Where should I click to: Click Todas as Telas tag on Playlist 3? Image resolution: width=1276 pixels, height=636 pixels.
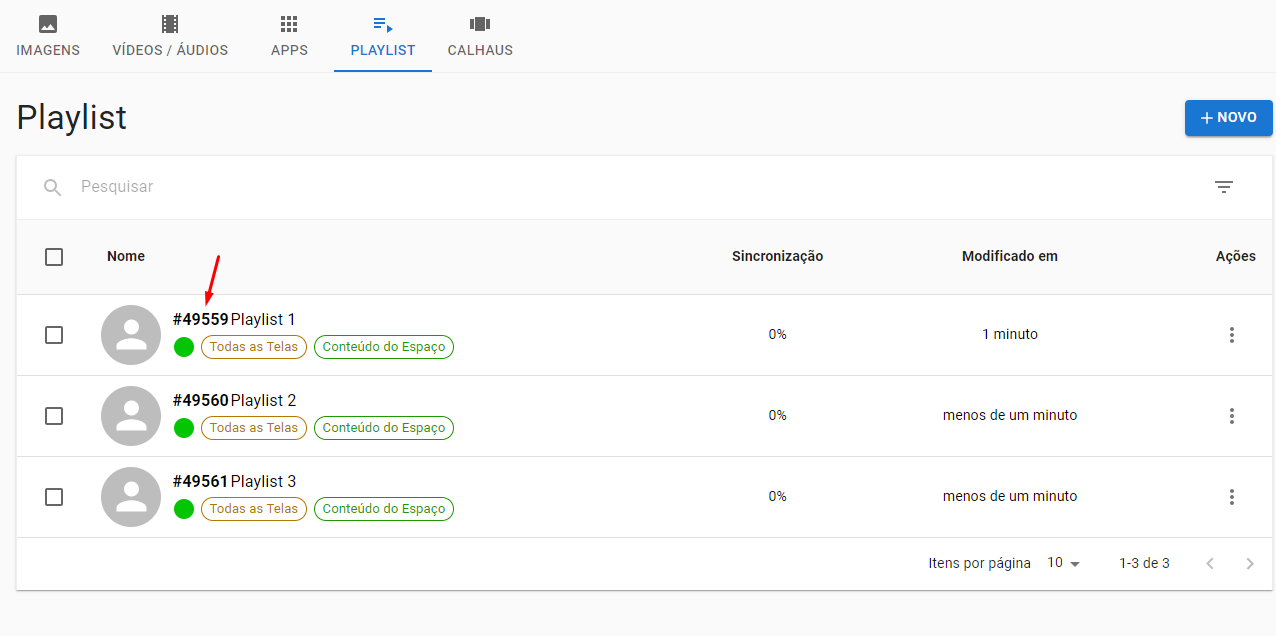click(x=254, y=509)
